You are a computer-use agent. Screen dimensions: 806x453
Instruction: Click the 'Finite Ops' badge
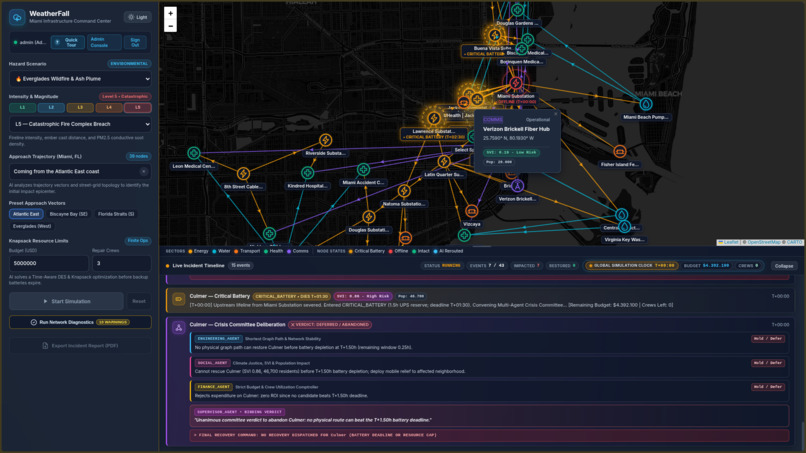pyautogui.click(x=138, y=241)
